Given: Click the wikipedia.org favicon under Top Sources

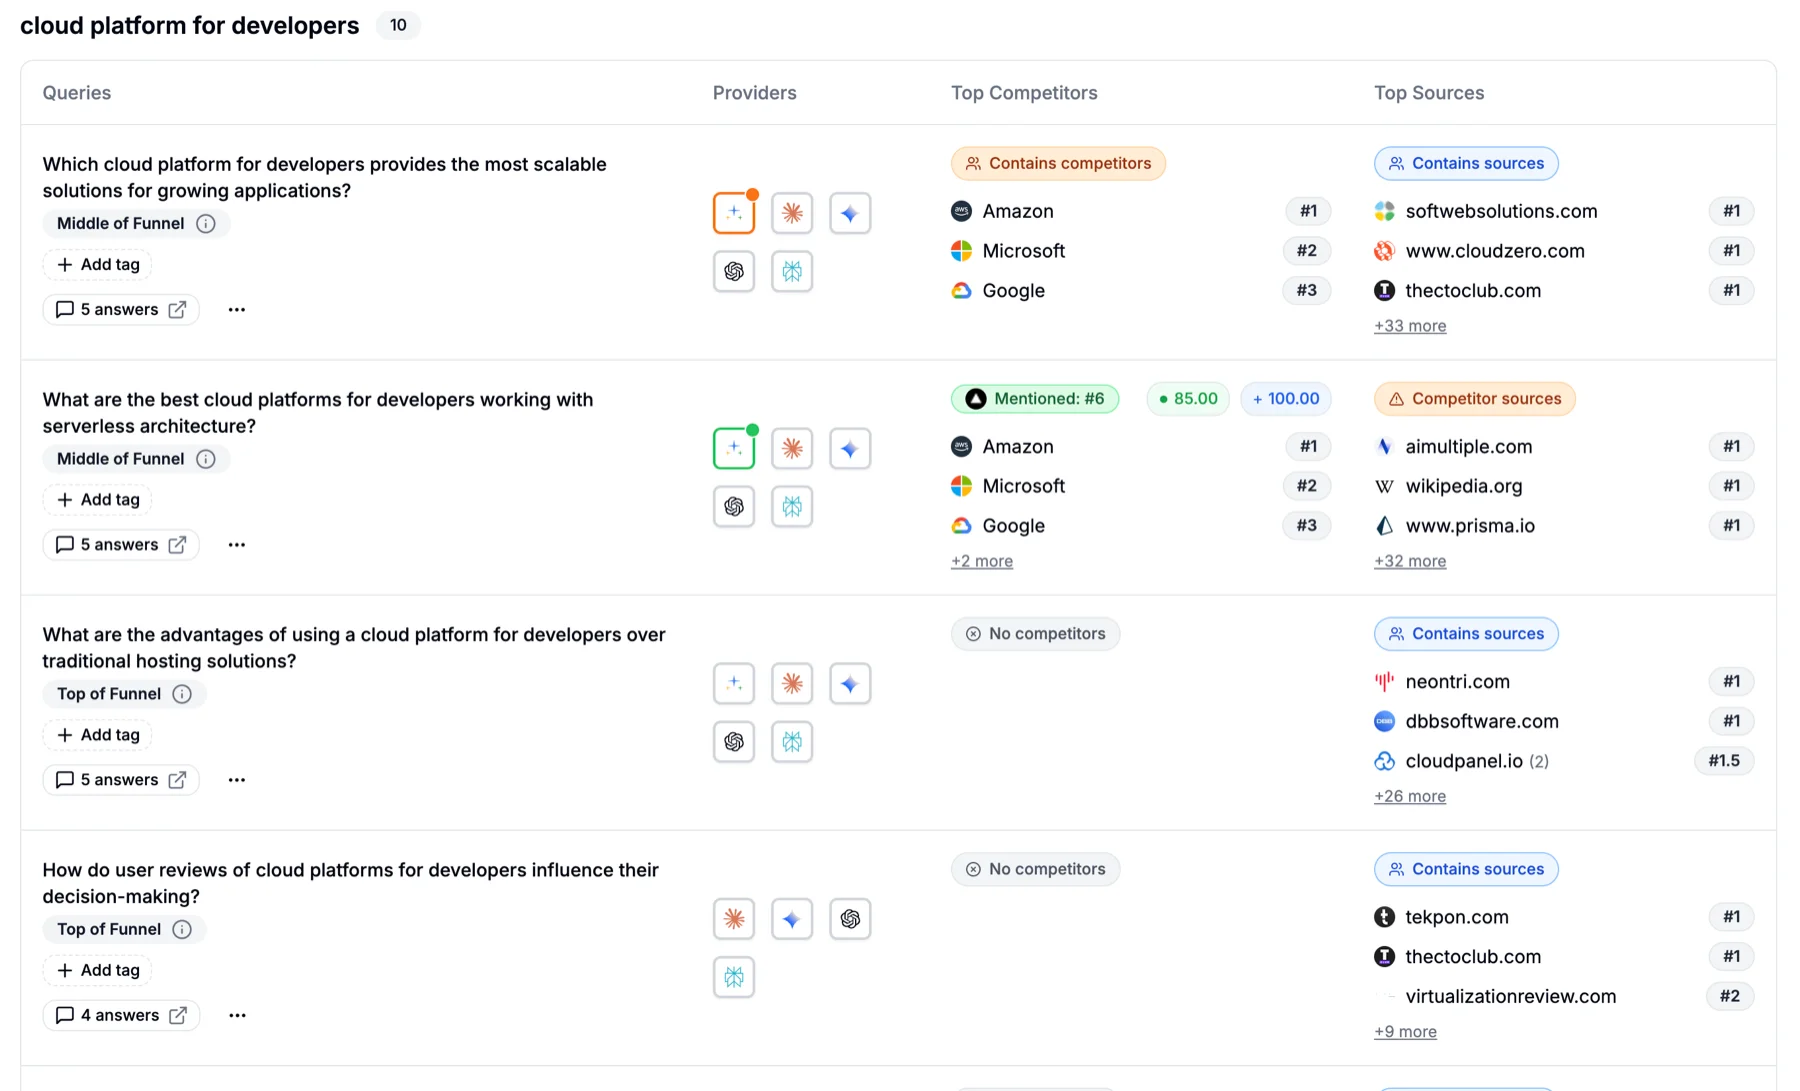Looking at the screenshot, I should click(x=1384, y=486).
